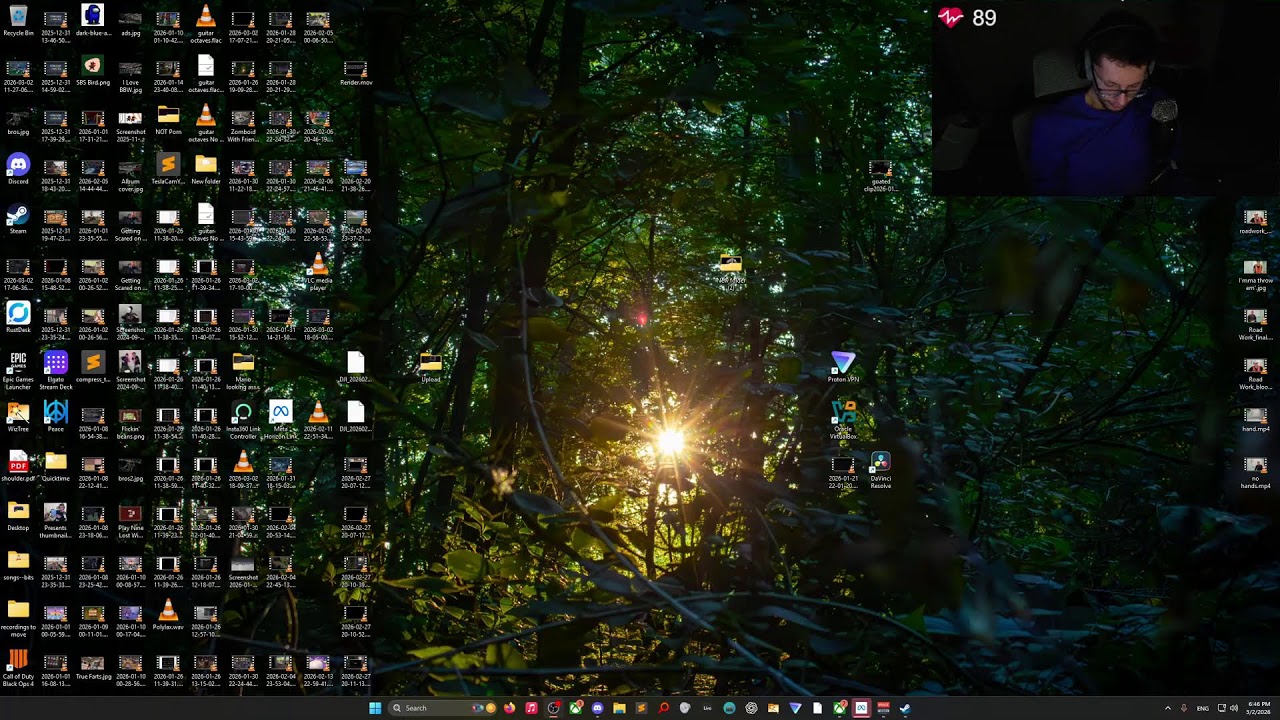Viewport: 1280px width, 720px height.
Task: Select the DaVinci Resolve desktop shortcut
Action: [880, 468]
